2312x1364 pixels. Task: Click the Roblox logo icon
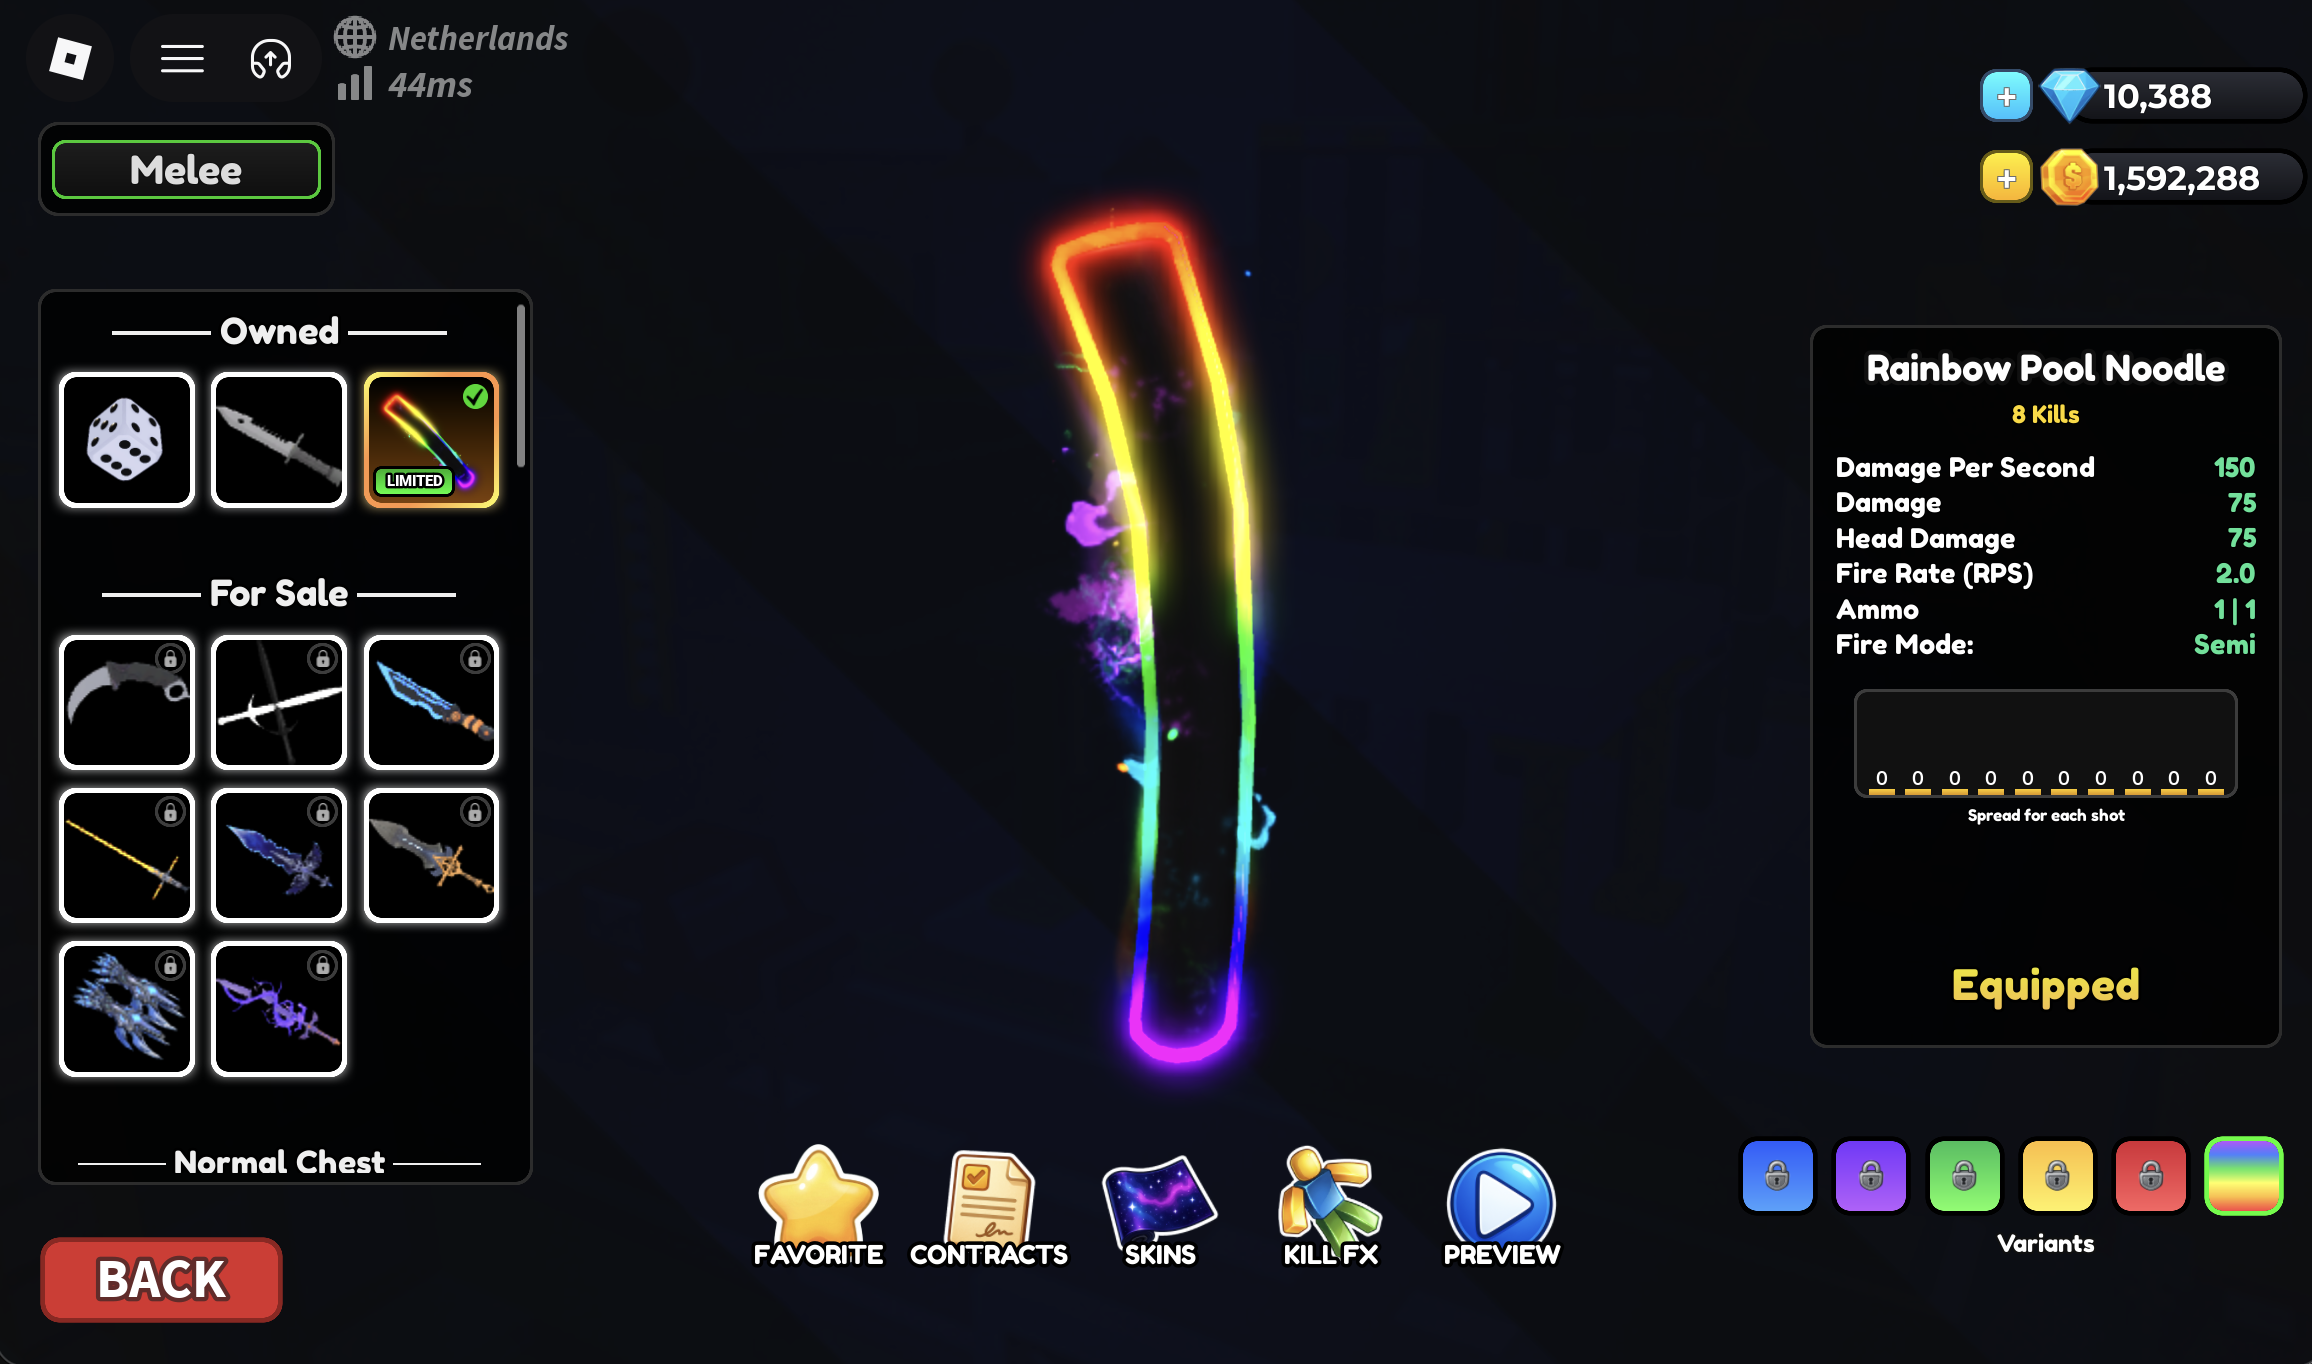70,59
